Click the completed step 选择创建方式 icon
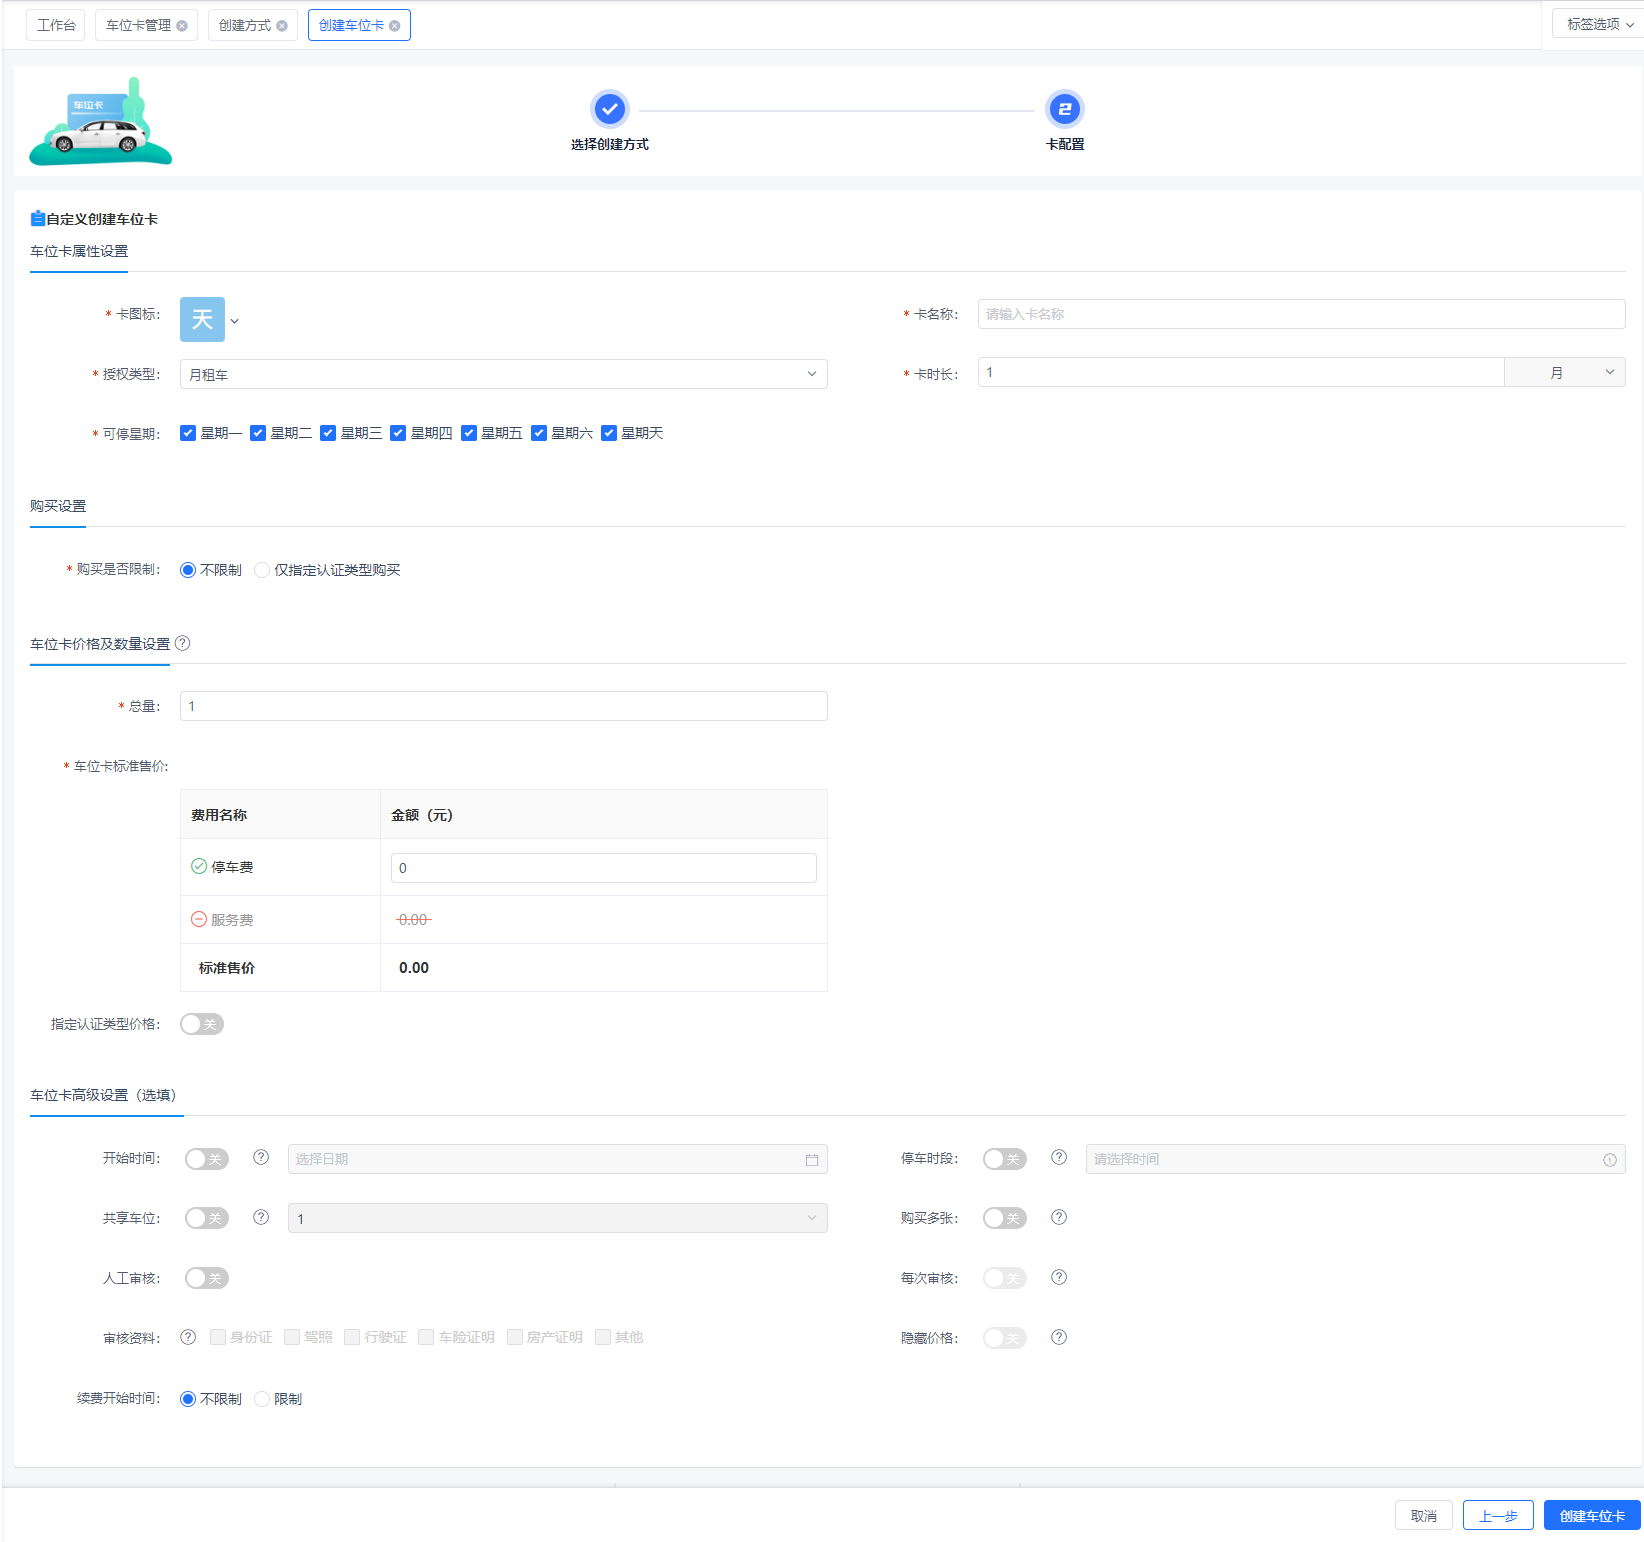 (x=609, y=109)
